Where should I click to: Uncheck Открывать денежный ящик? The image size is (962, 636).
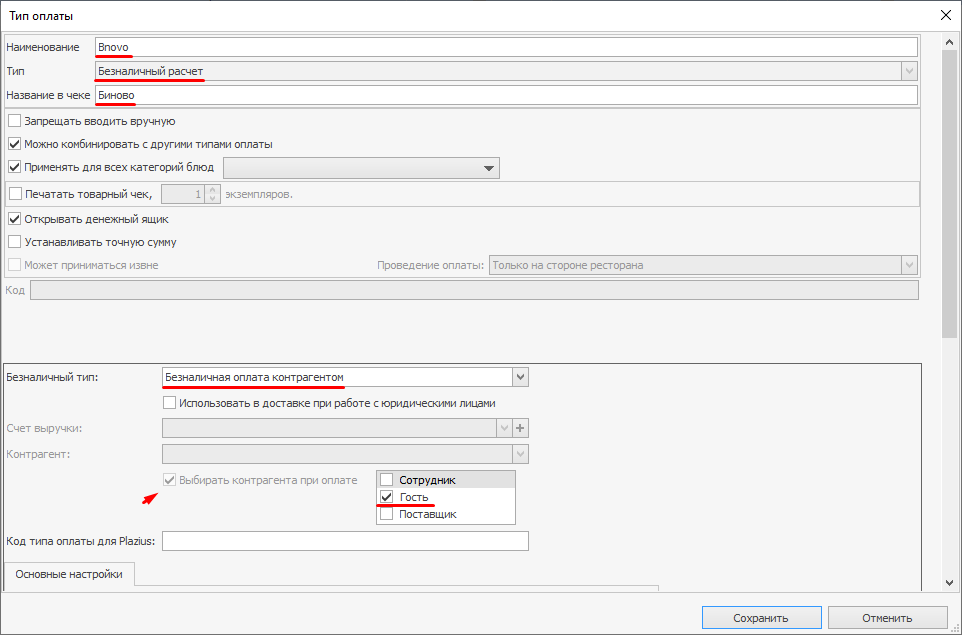[x=15, y=219]
